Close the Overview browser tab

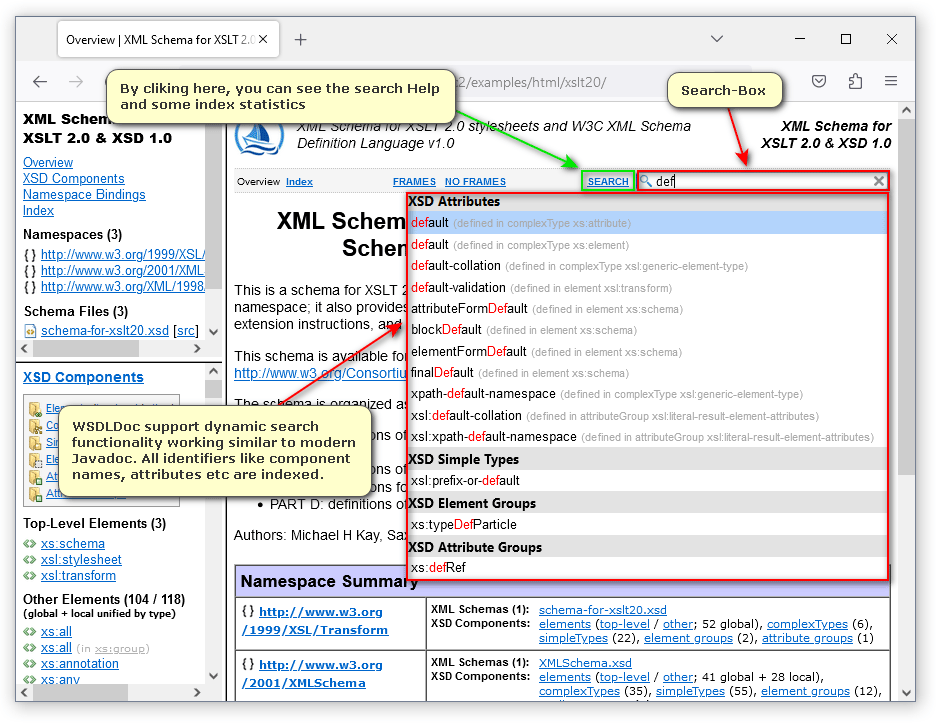click(263, 40)
